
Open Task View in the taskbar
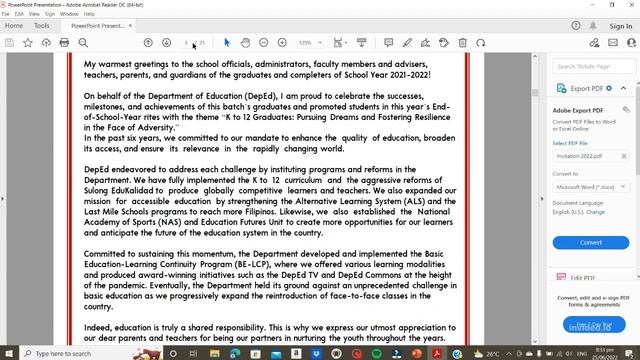click(x=193, y=353)
